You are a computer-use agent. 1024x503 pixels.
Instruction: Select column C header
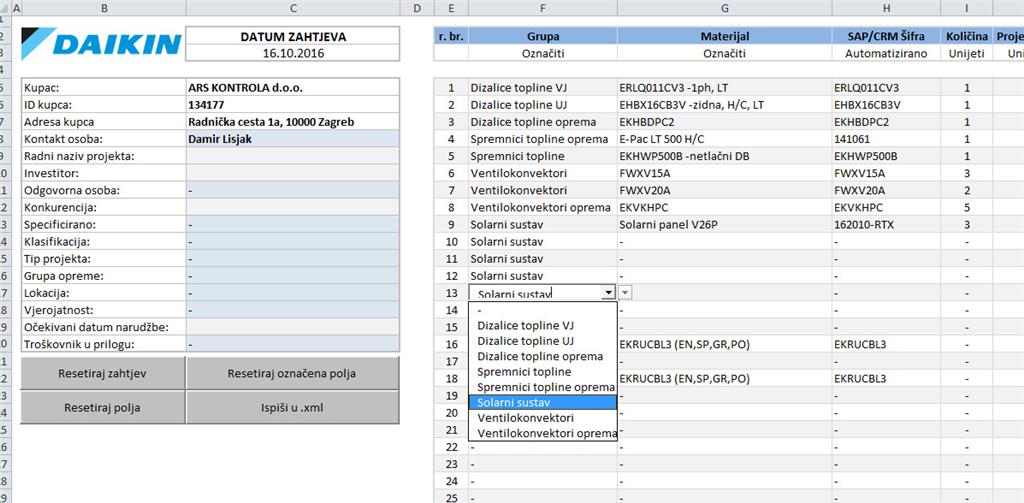tap(293, 8)
